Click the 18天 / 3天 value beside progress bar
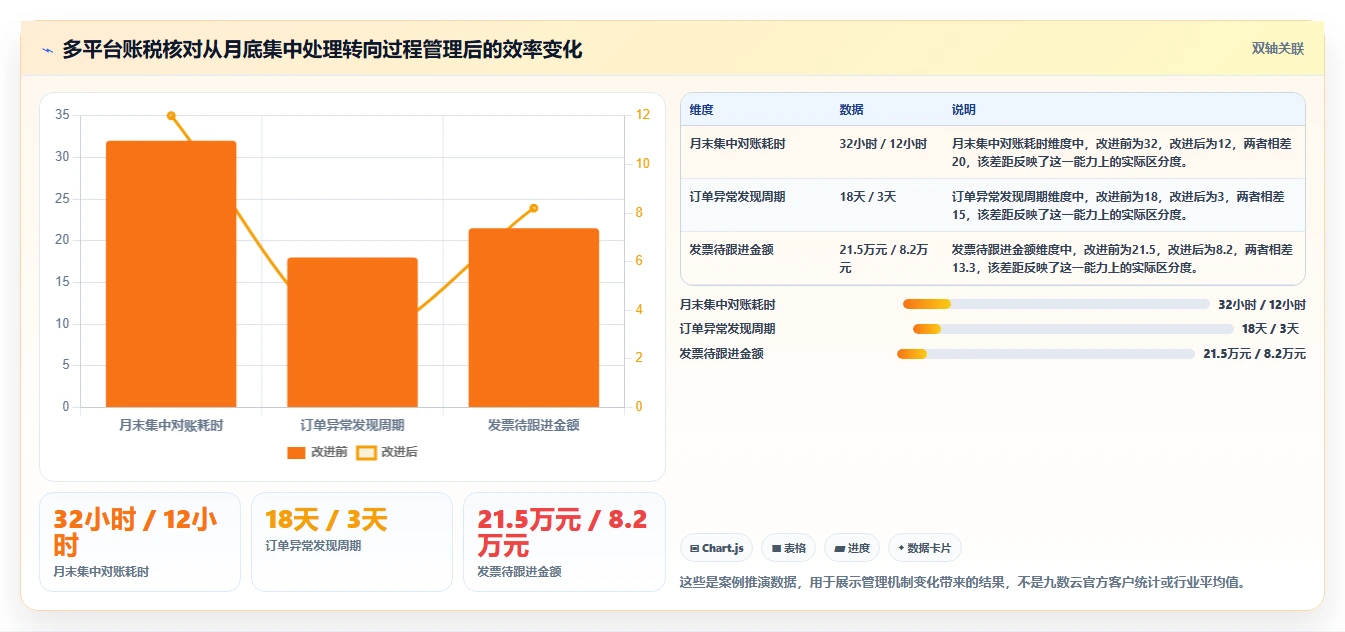This screenshot has height=632, width=1345. [1270, 329]
